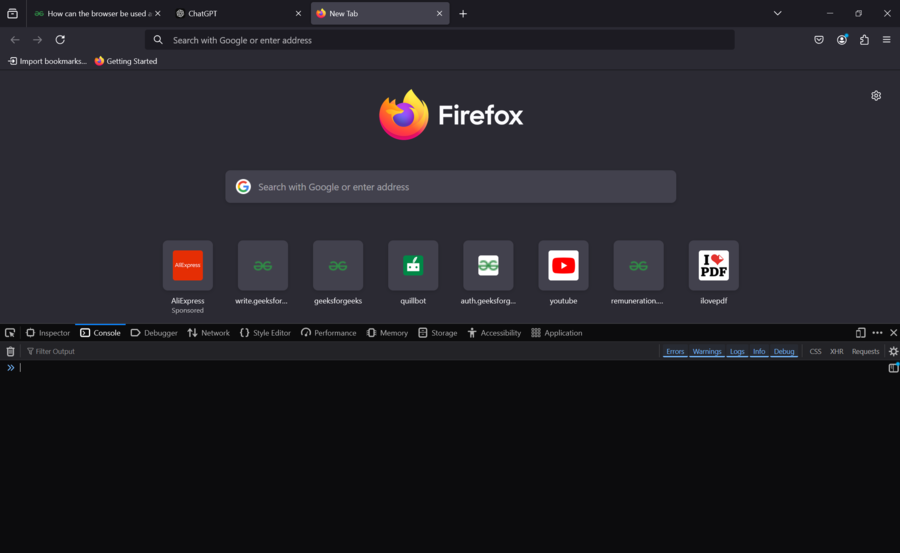Image resolution: width=900 pixels, height=553 pixels.
Task: Switch to the Network panel
Action: point(208,332)
